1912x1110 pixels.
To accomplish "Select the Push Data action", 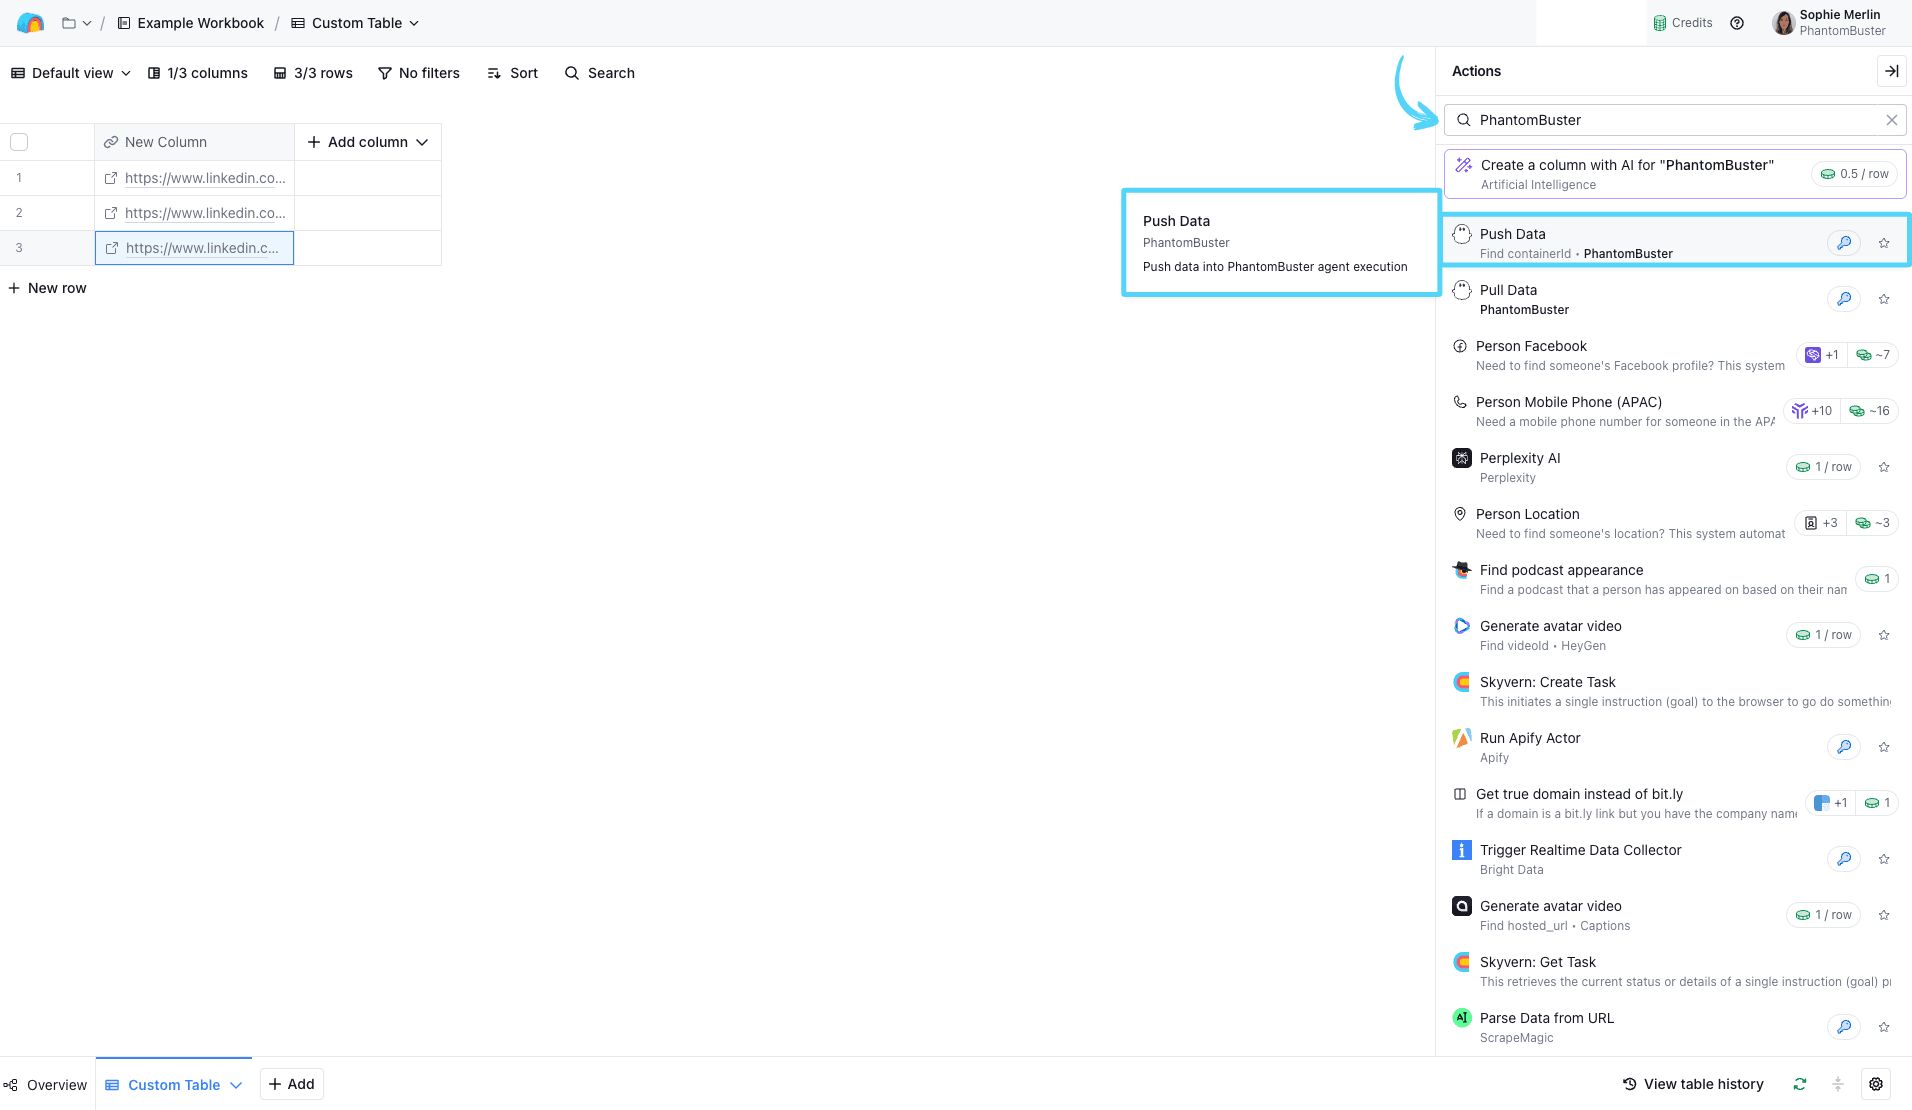I will point(1675,242).
